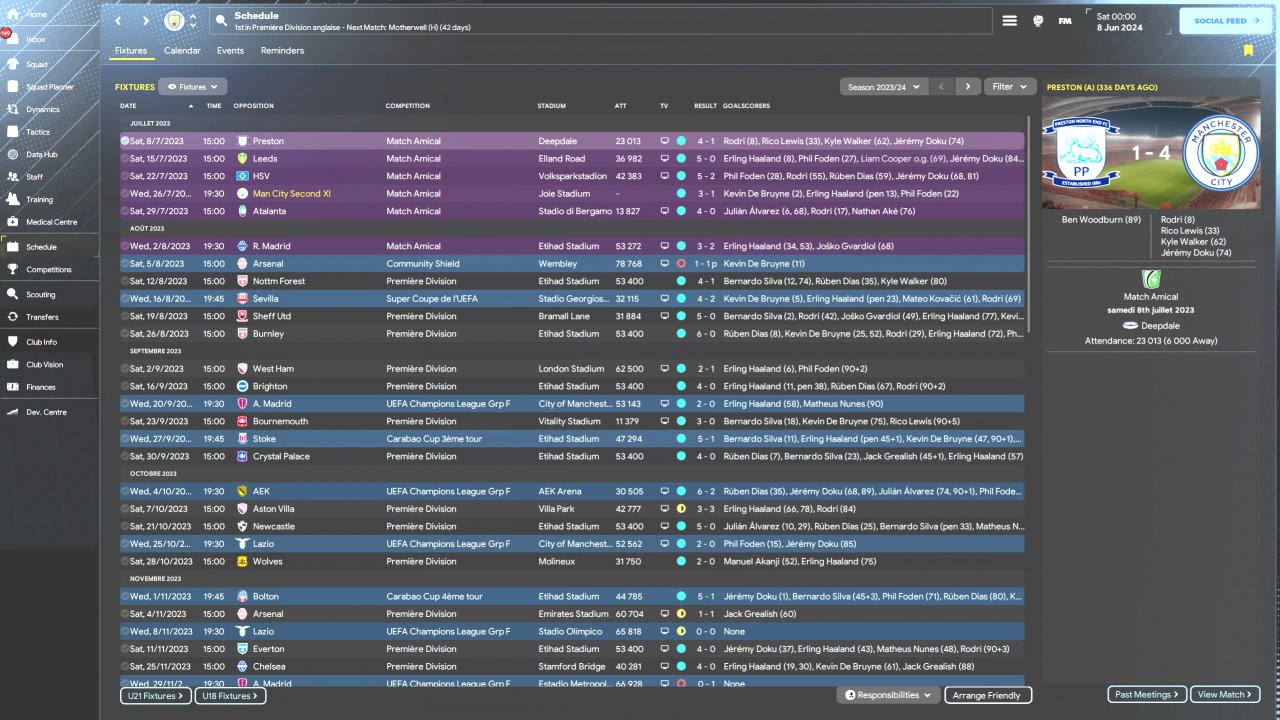Expand the club switcher chevrons beside the badge
This screenshot has height=720, width=1280.
(192, 21)
